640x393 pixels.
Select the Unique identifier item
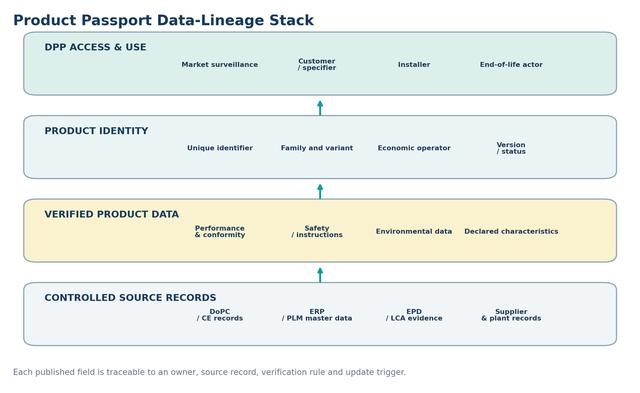(x=220, y=148)
